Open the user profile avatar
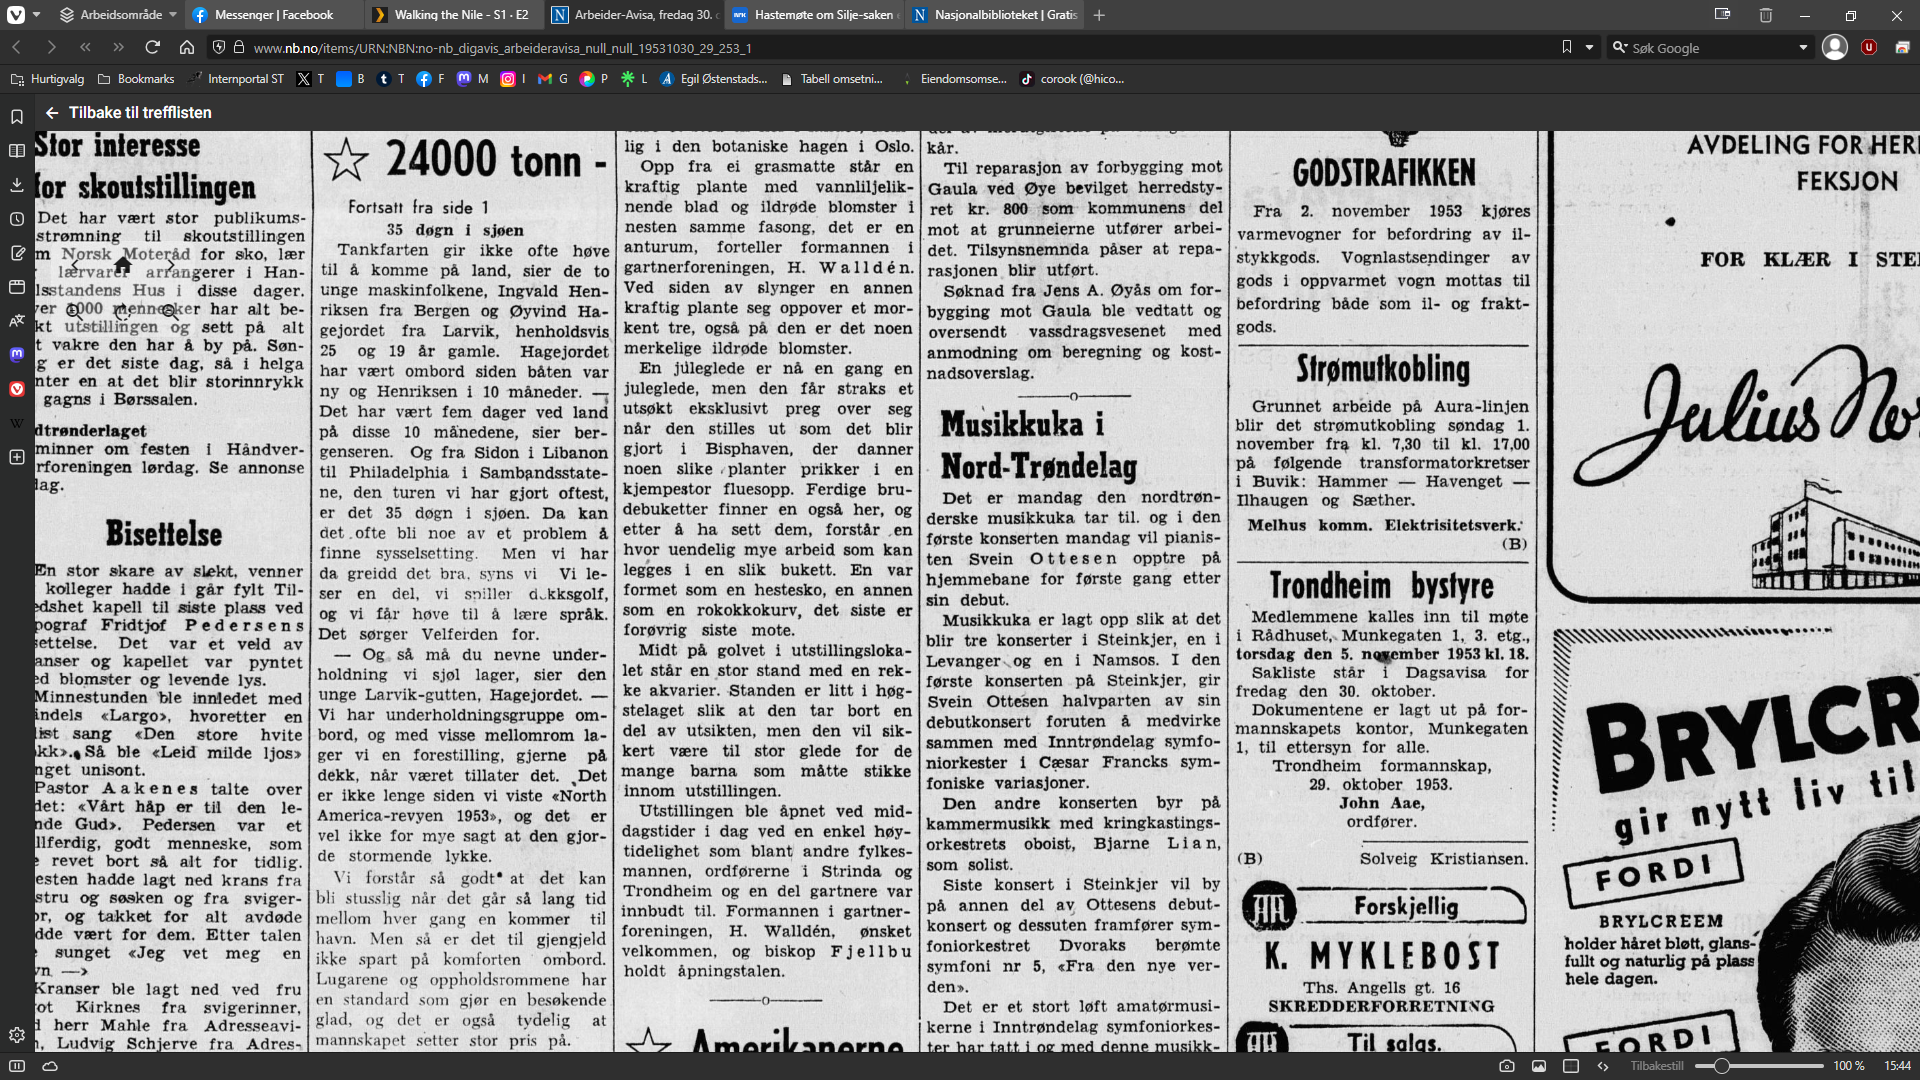Image resolution: width=1920 pixels, height=1080 pixels. tap(1835, 47)
